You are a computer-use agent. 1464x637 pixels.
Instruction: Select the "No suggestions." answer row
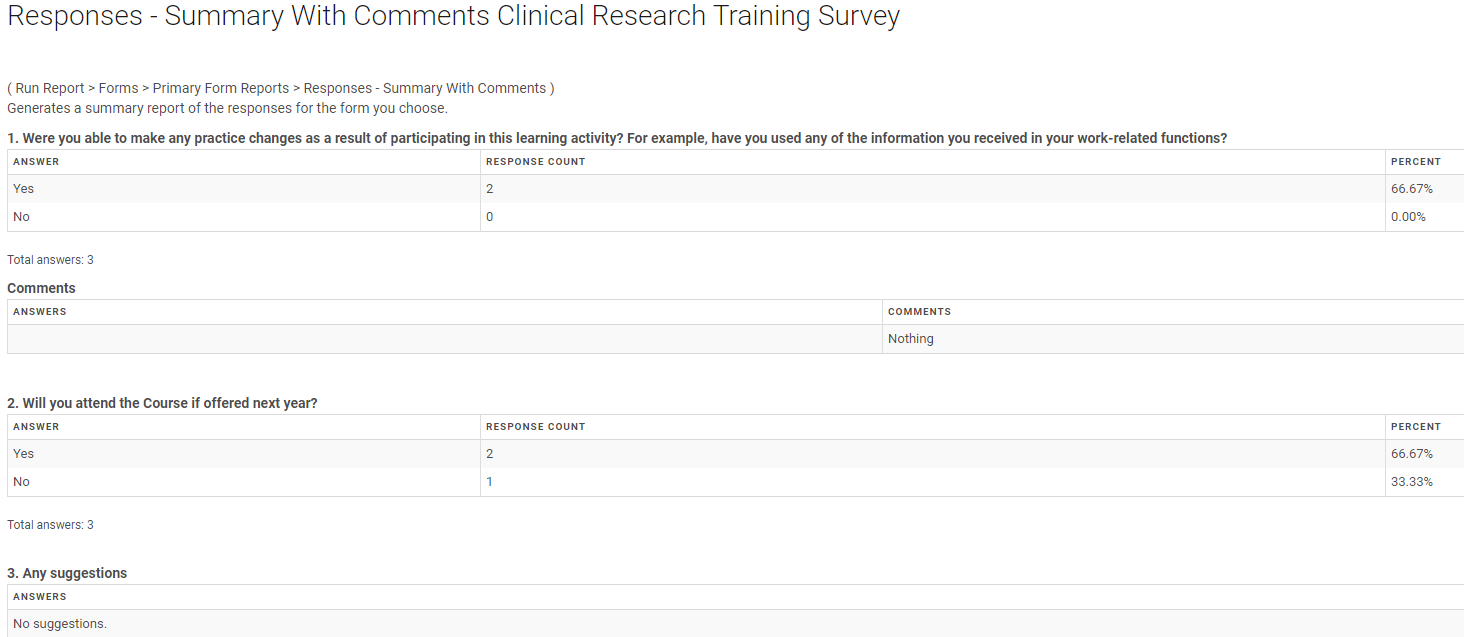[x=60, y=624]
